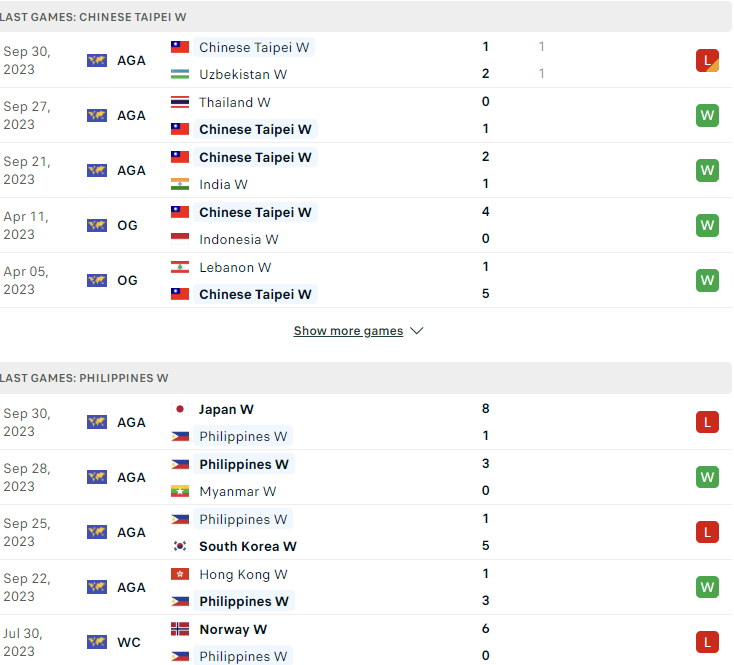
Task: Click the red L badge for Norway match
Action: [707, 642]
